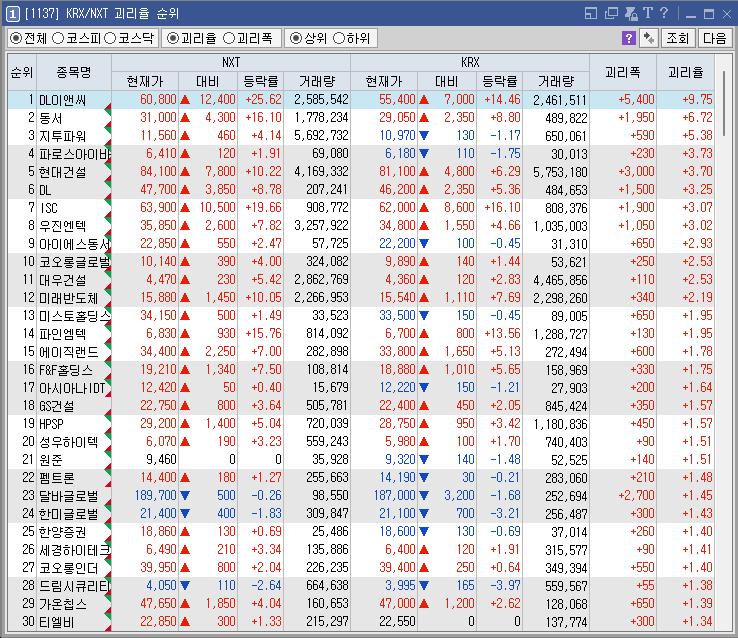This screenshot has height=638, width=738.
Task: Click the 괴리폭 column header
Action: click(623, 72)
